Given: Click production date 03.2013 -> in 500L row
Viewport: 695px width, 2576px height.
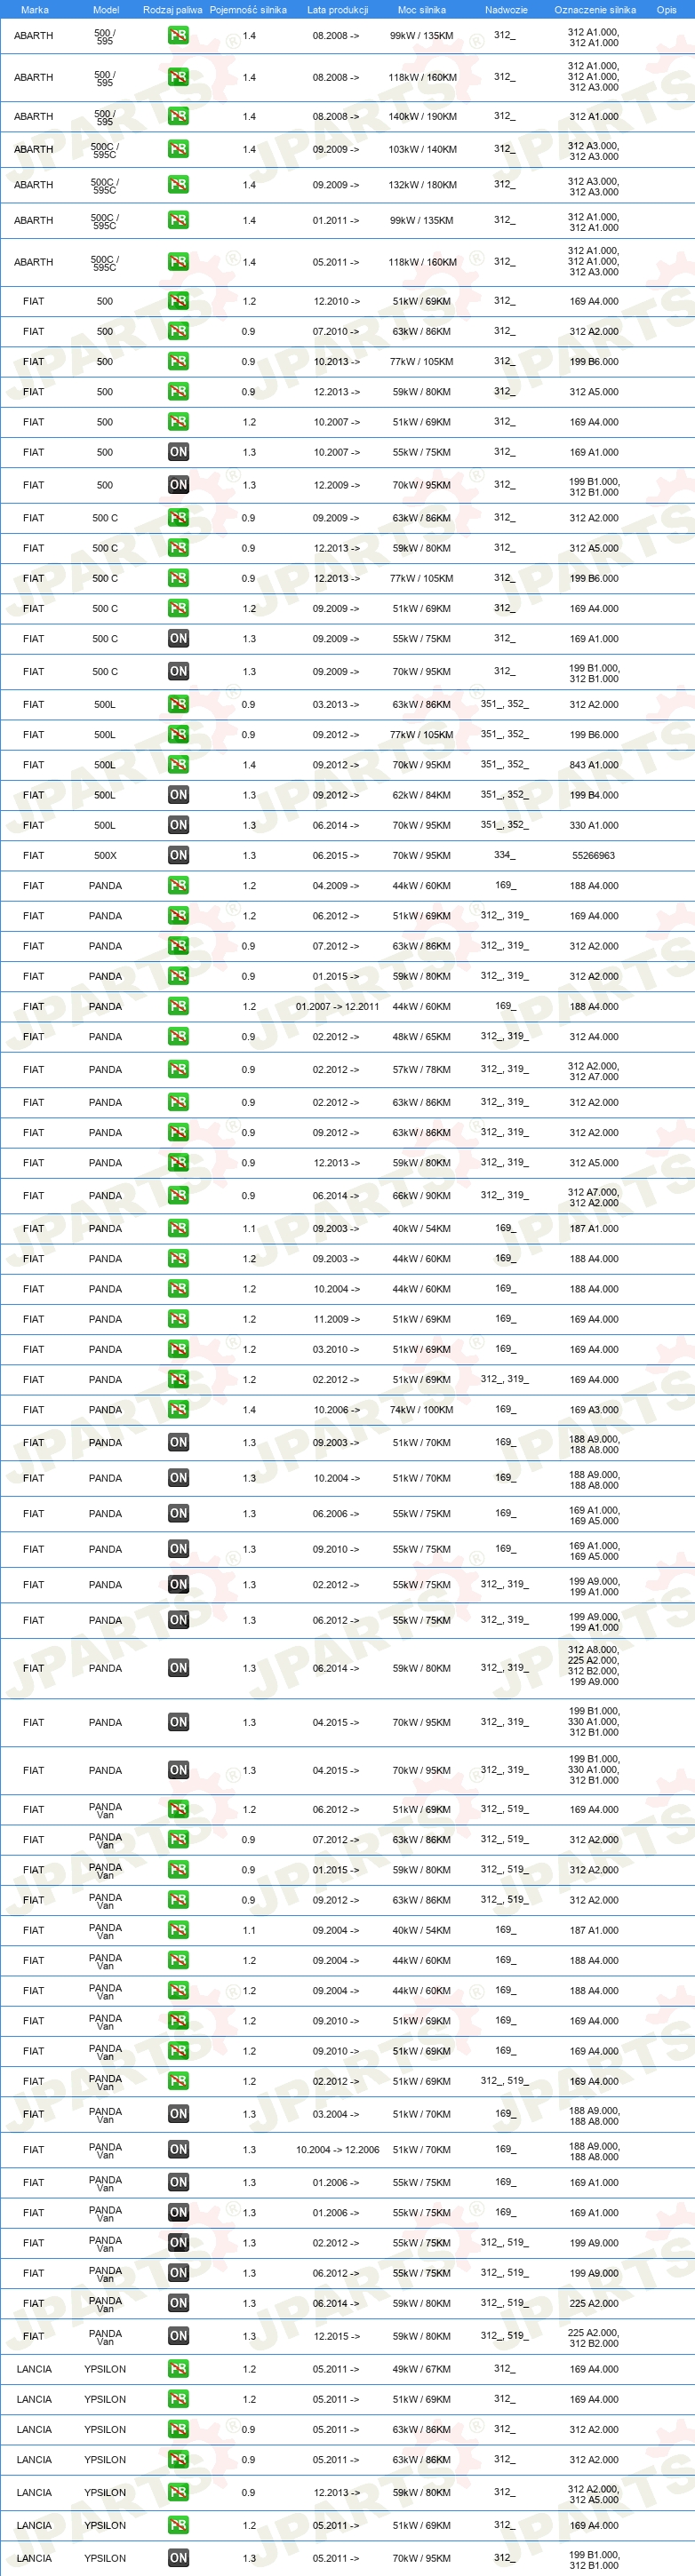Looking at the screenshot, I should click(x=337, y=705).
